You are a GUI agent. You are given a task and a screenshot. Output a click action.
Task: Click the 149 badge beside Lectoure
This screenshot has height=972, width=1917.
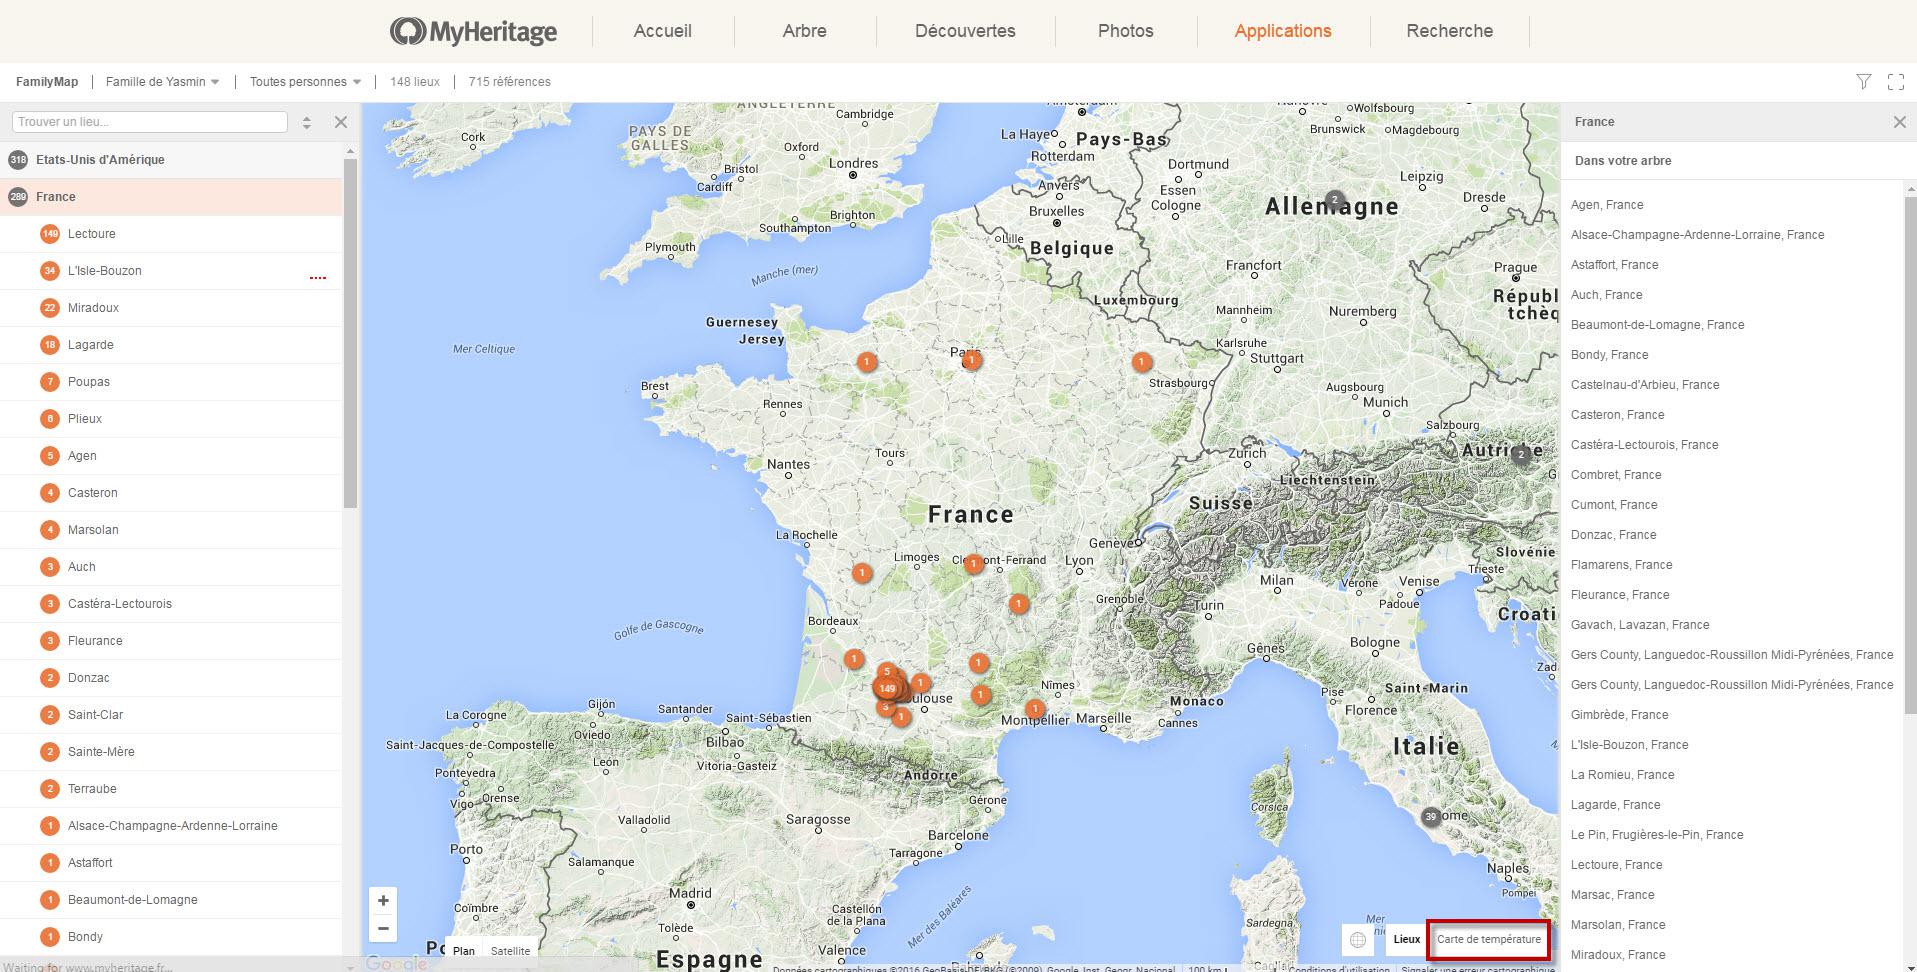(50, 234)
